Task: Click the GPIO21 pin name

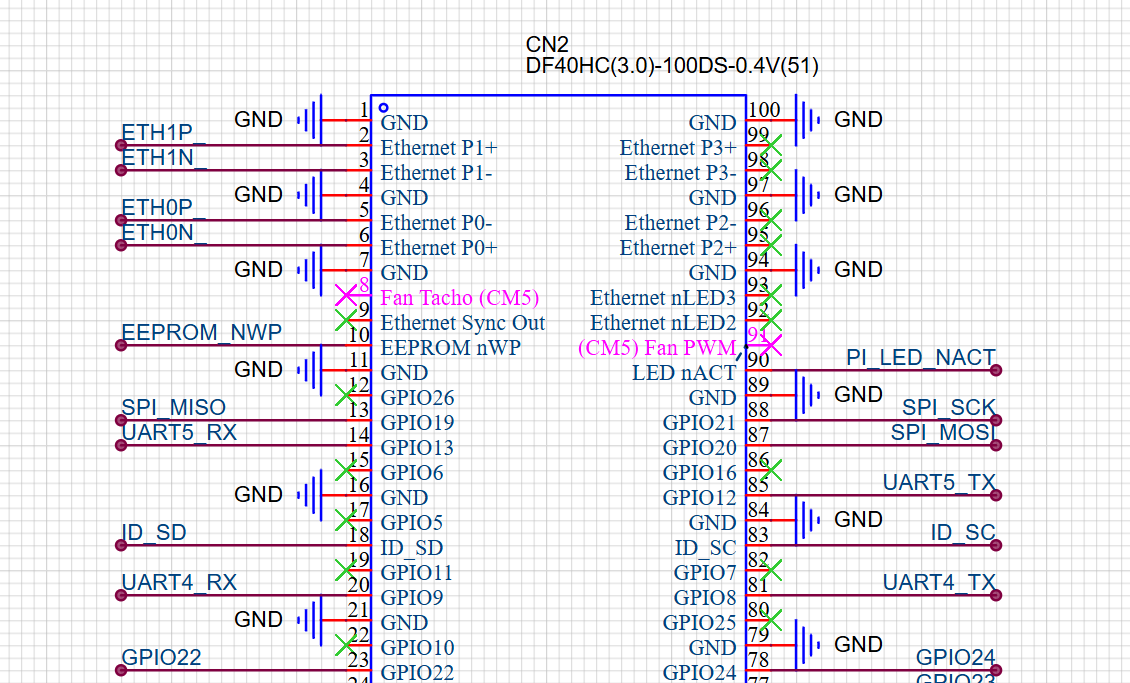Action: click(x=699, y=423)
